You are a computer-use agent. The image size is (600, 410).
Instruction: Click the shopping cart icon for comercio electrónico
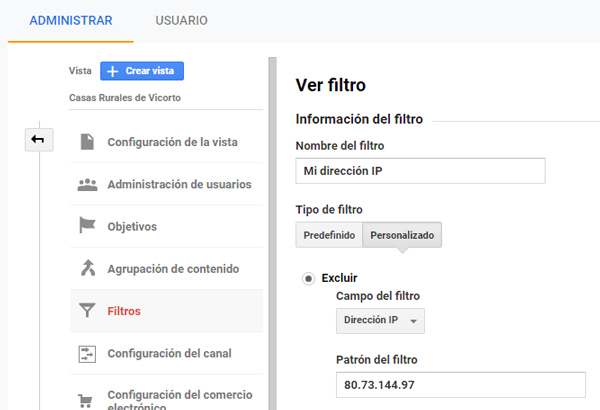(87, 398)
